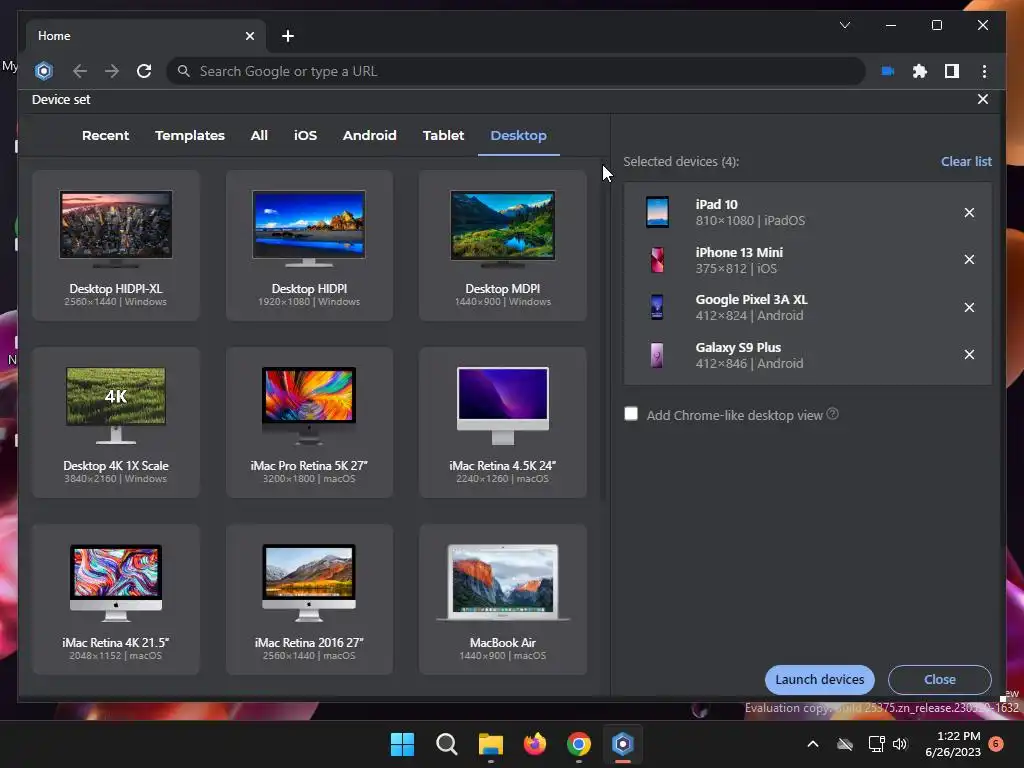Open a new tab with plus icon
Image resolution: width=1024 pixels, height=768 pixels.
coord(288,36)
